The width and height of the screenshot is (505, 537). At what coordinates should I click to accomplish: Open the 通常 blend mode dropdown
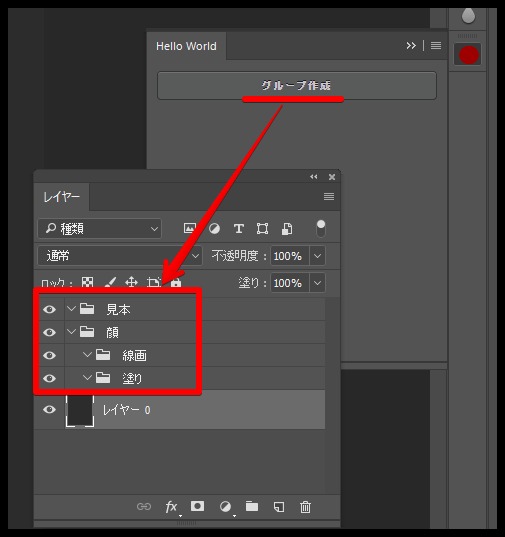pos(120,255)
